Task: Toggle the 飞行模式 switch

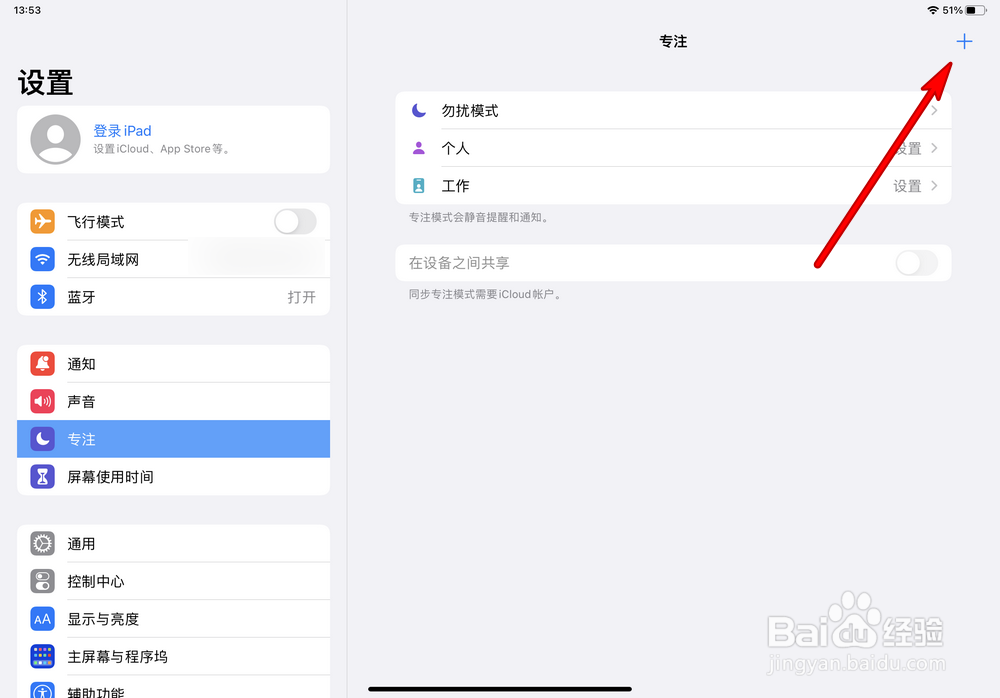Action: click(295, 221)
